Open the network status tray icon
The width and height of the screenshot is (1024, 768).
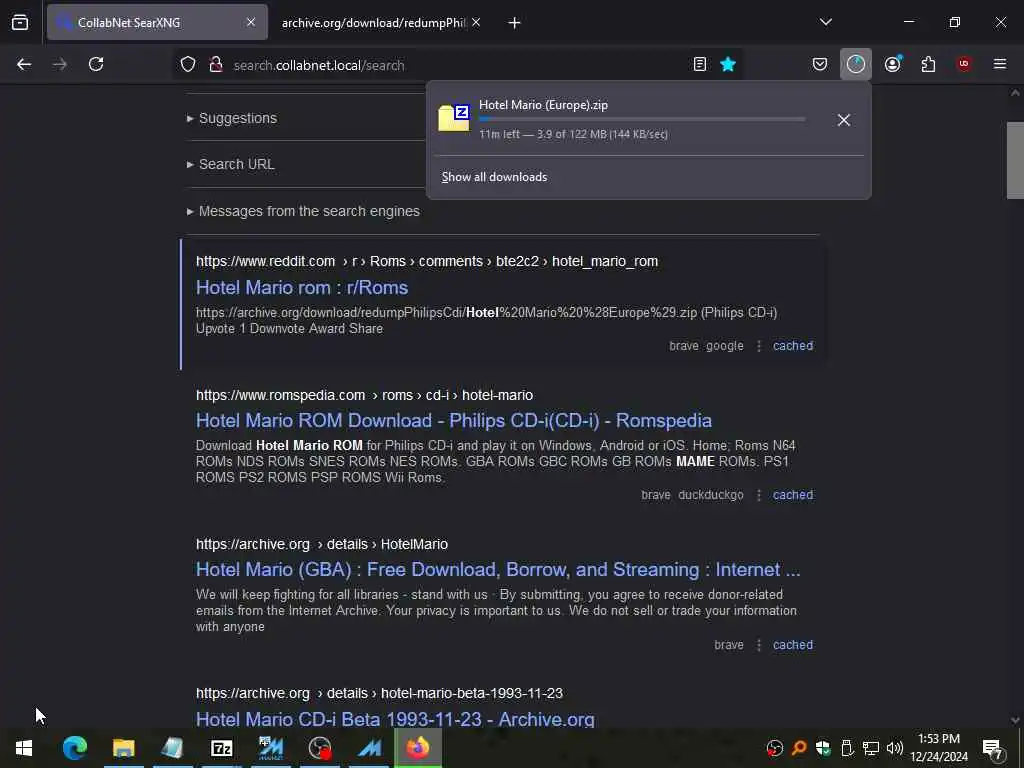click(871, 748)
